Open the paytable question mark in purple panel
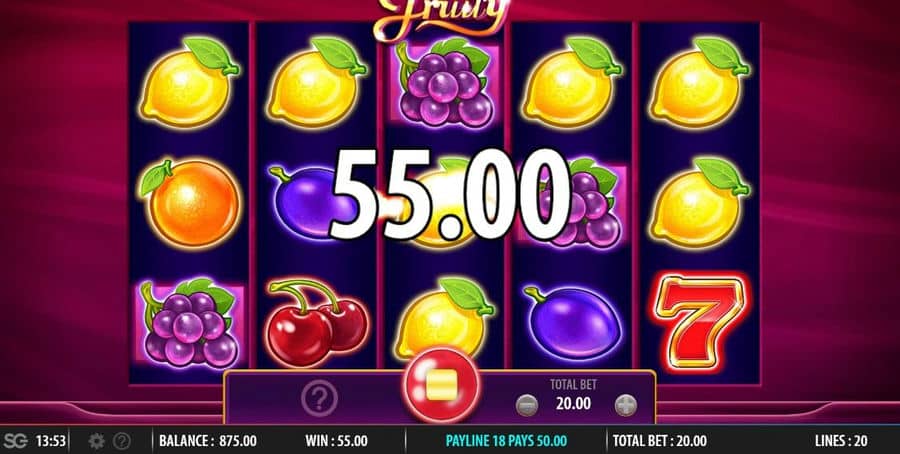Screen dimensions: 900x454 (x=319, y=397)
